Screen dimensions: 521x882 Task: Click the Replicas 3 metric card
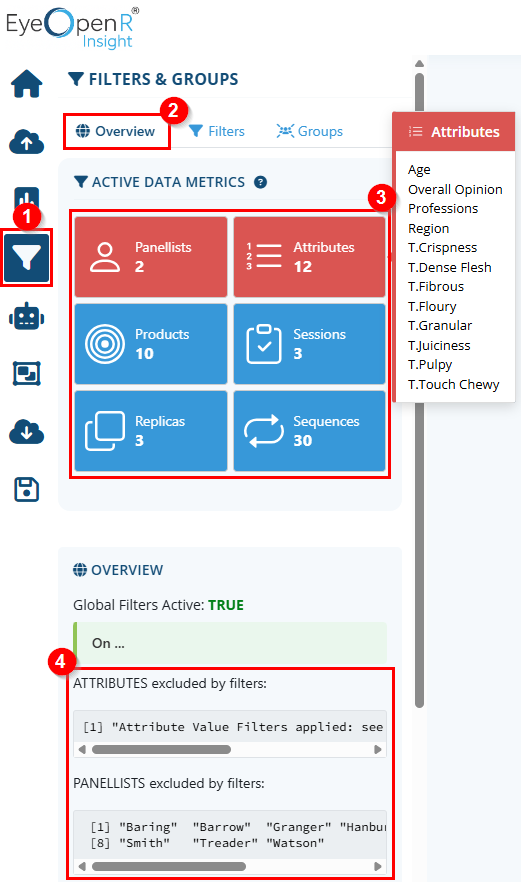[x=151, y=431]
